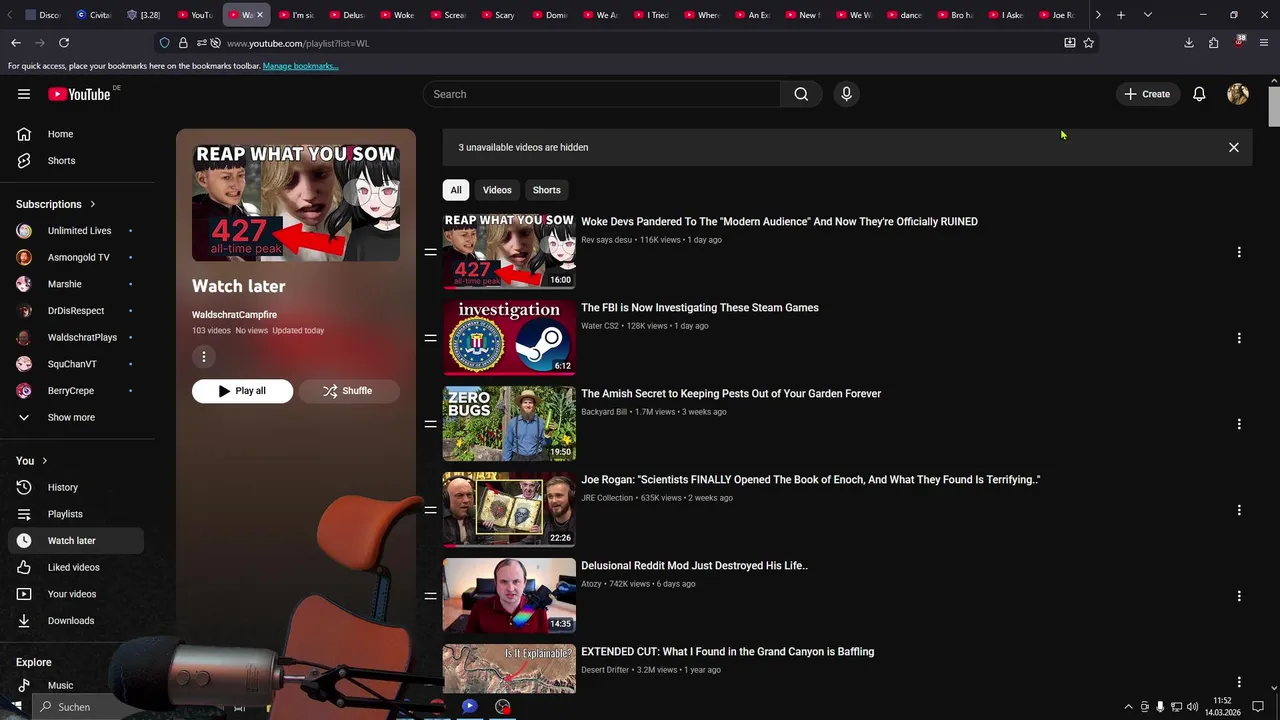Switch to the Discord browser tab
Screen dimensions: 1280x720
tap(43, 15)
